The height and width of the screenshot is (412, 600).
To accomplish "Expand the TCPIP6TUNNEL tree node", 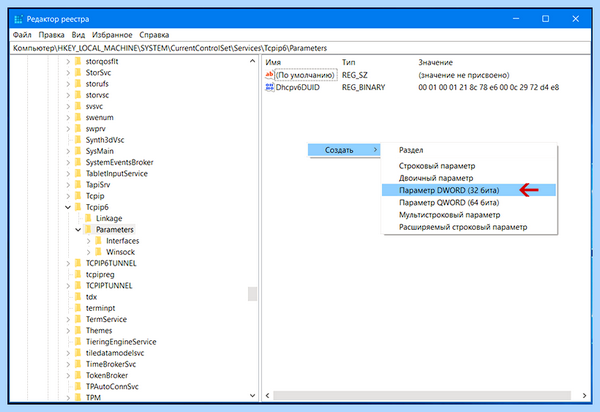I will tap(68, 263).
